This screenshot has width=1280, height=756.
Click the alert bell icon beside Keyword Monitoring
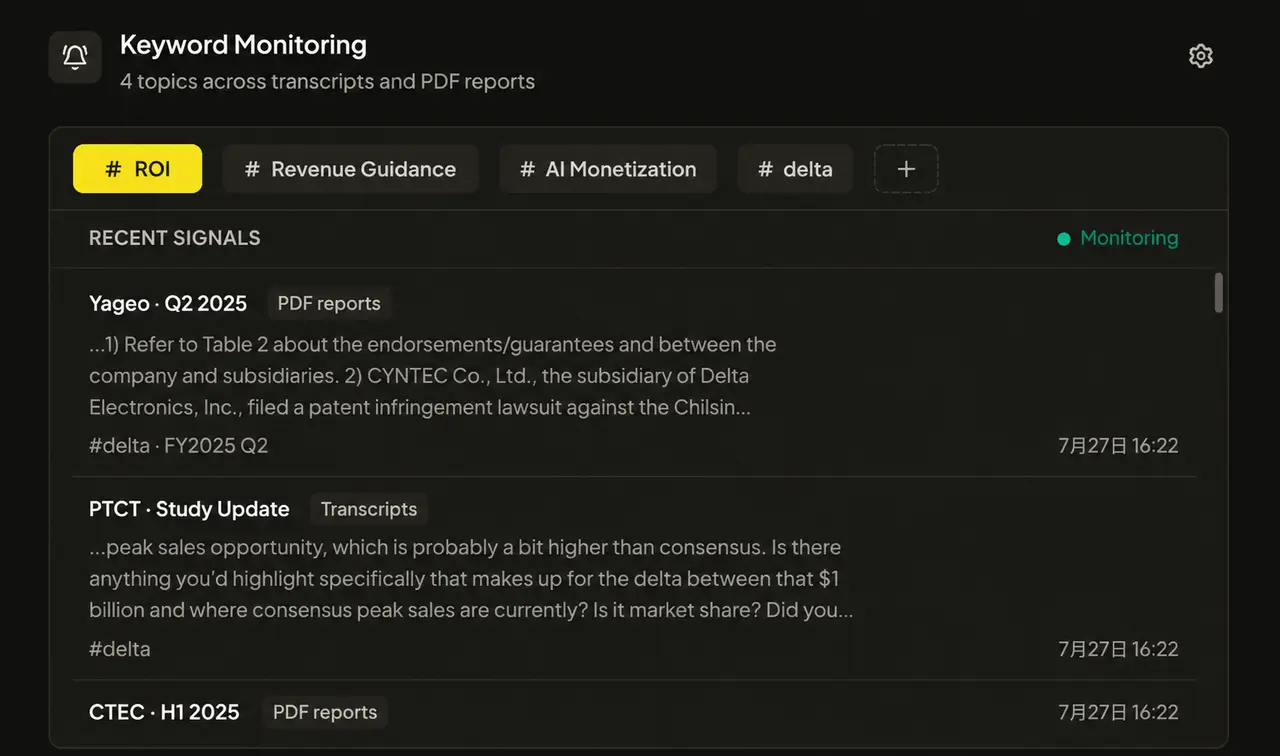75,57
